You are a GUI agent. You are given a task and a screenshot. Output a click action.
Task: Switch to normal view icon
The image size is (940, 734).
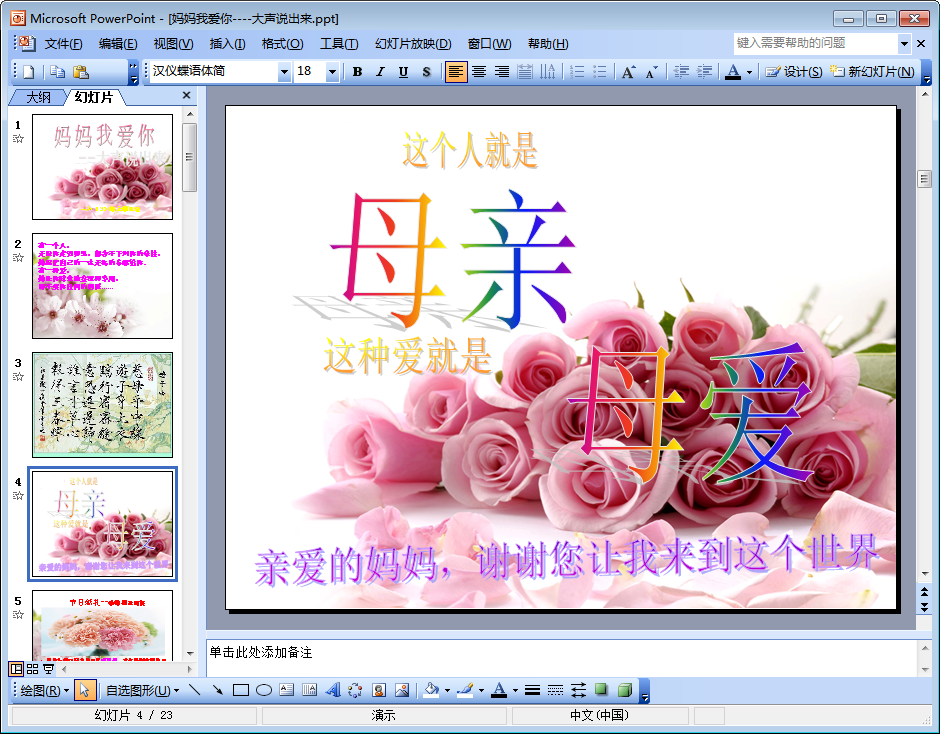17,669
